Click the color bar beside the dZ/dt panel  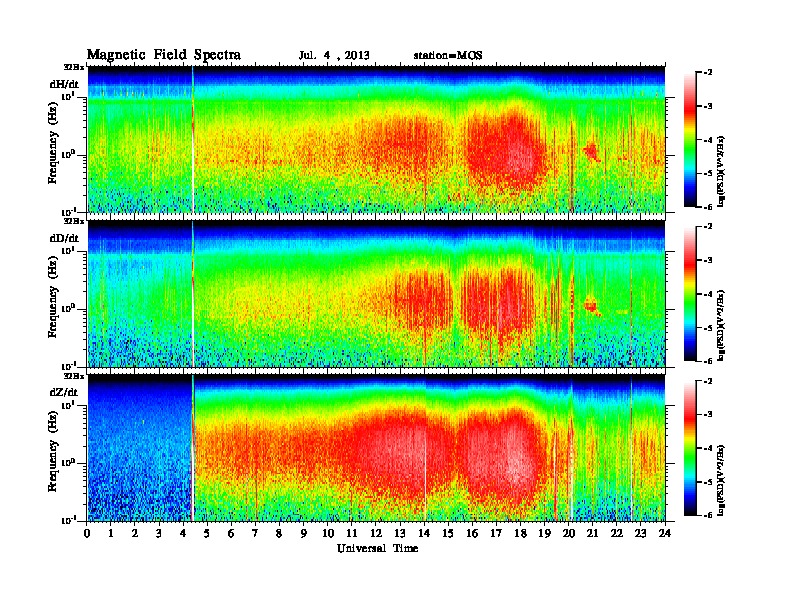pyautogui.click(x=690, y=448)
